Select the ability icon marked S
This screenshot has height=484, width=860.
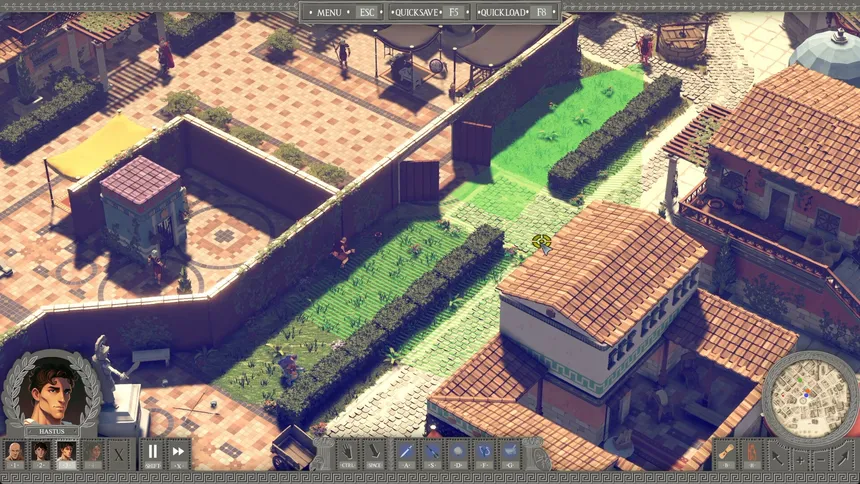pos(432,454)
